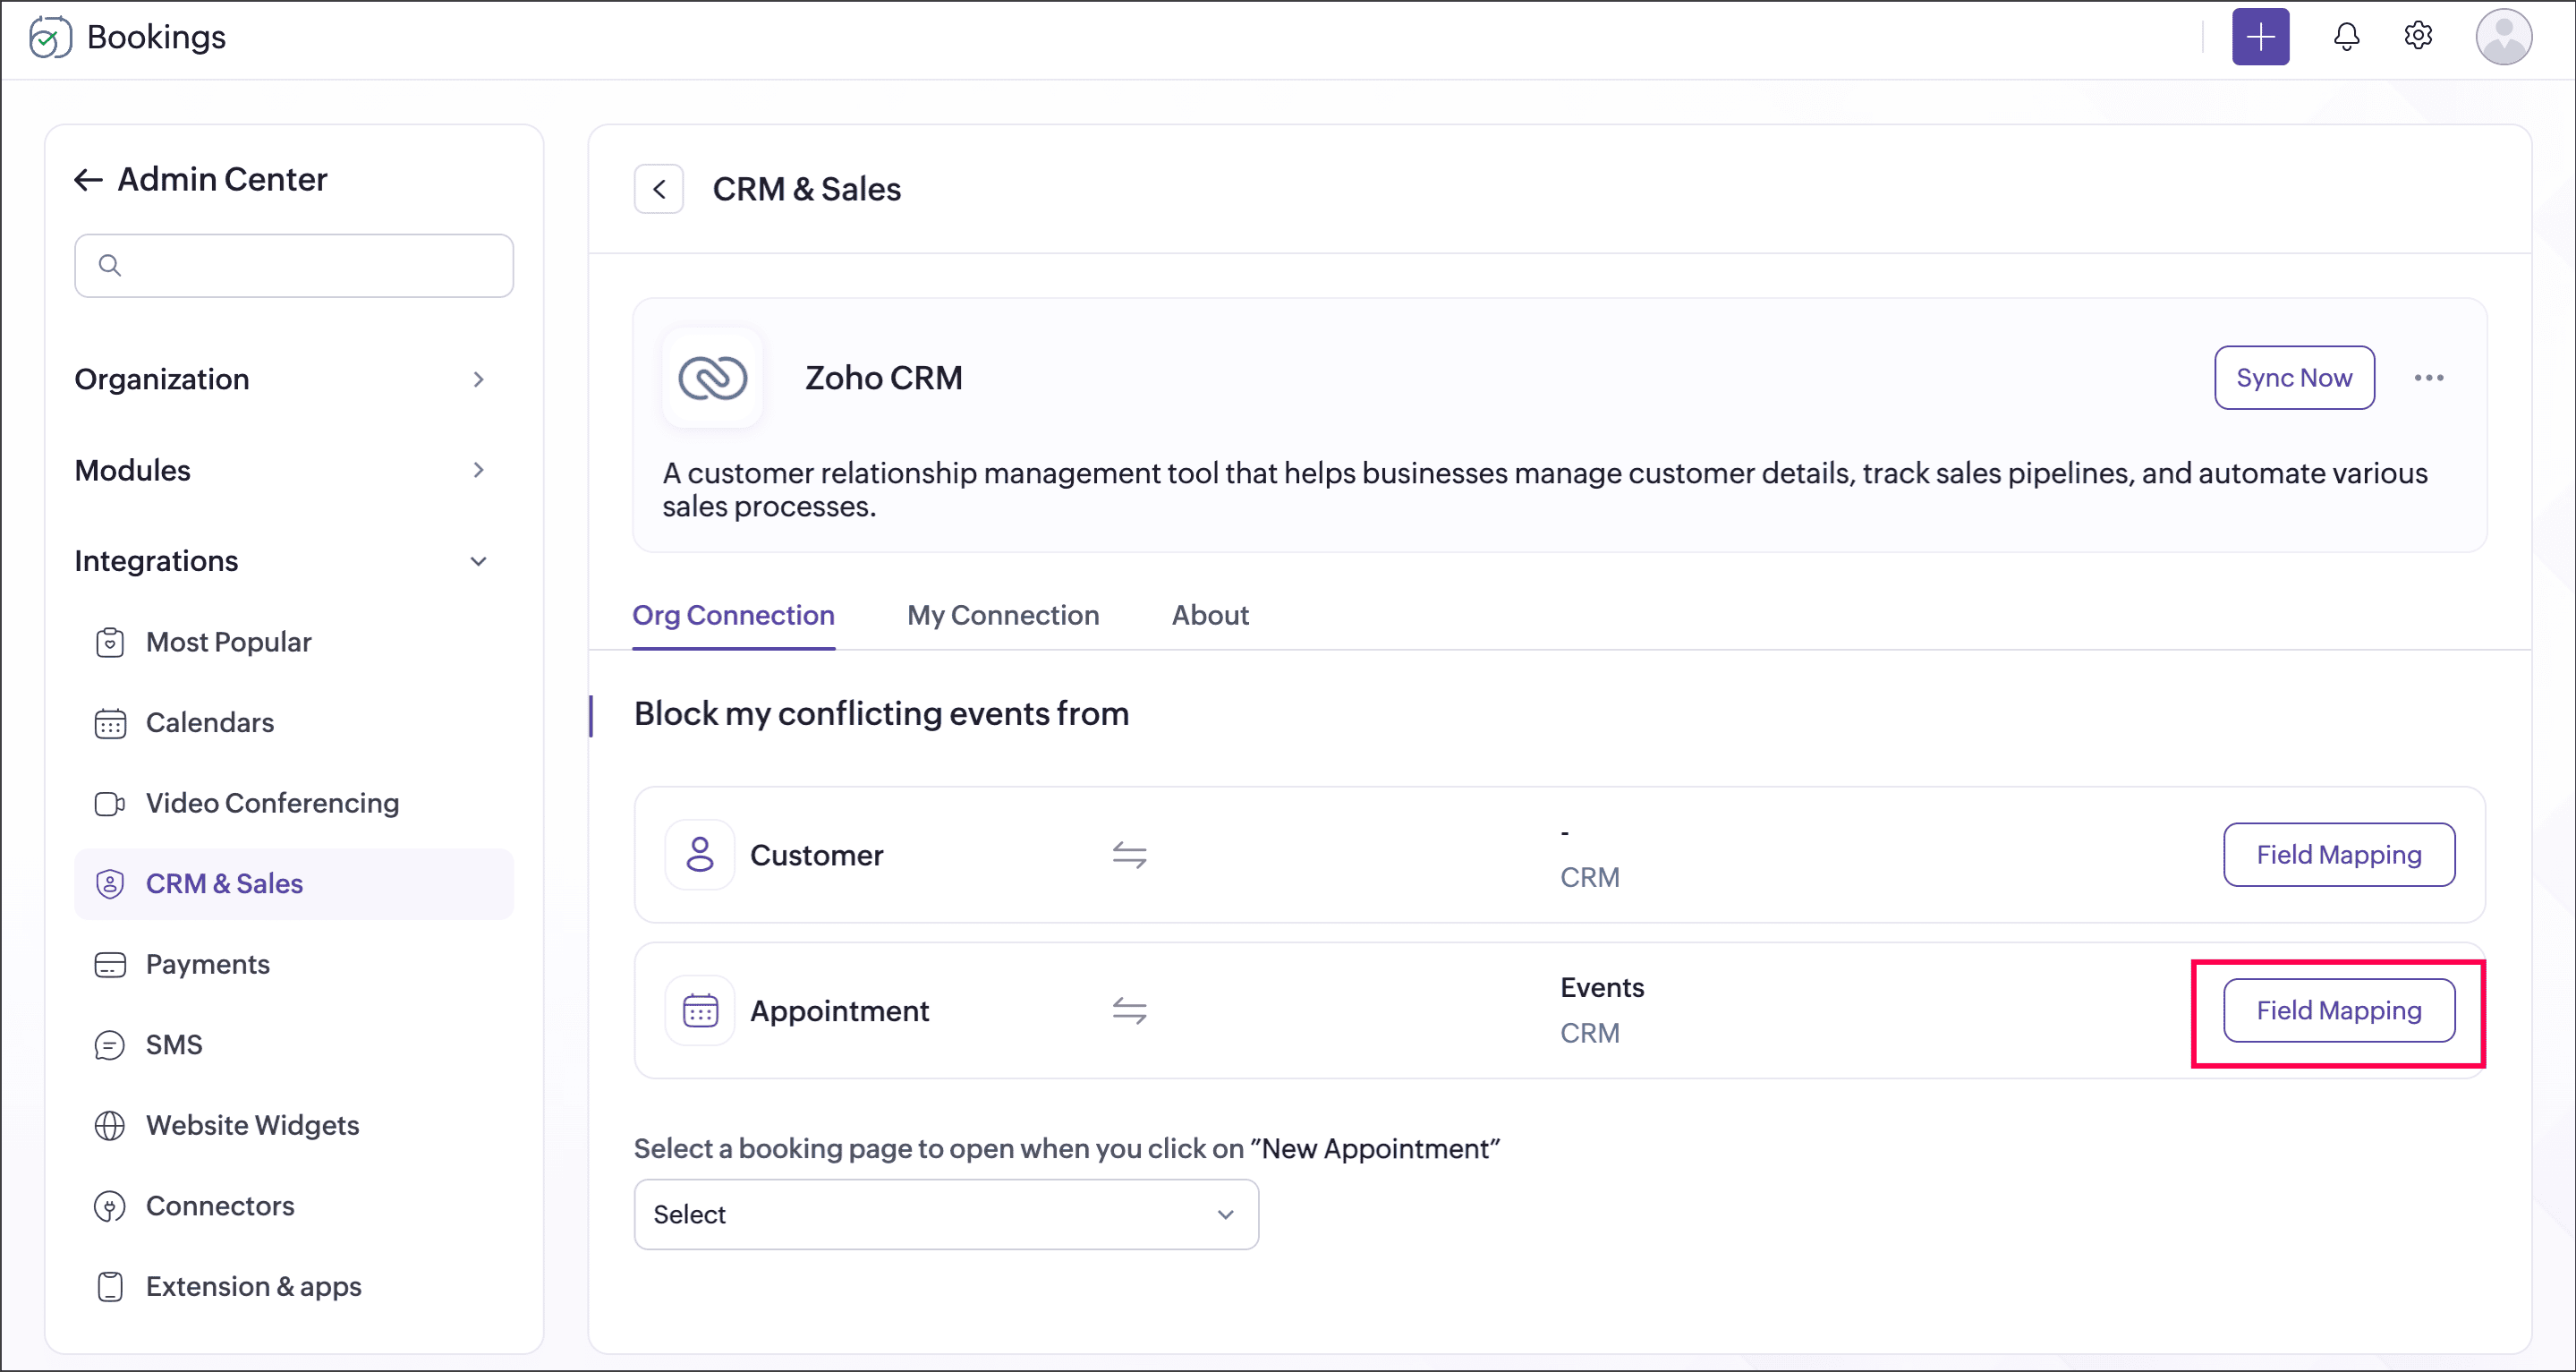The height and width of the screenshot is (1372, 2576).
Task: Collapse the Integrations section
Action: click(478, 561)
